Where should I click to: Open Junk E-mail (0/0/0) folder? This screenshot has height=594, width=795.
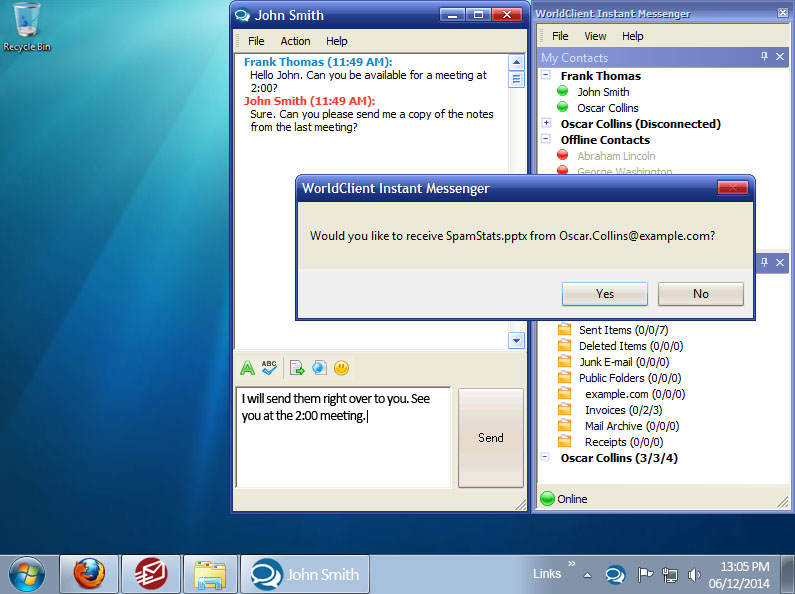pos(624,362)
